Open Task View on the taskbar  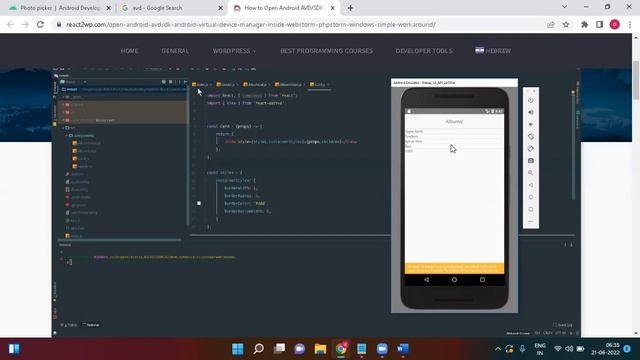tap(279, 349)
